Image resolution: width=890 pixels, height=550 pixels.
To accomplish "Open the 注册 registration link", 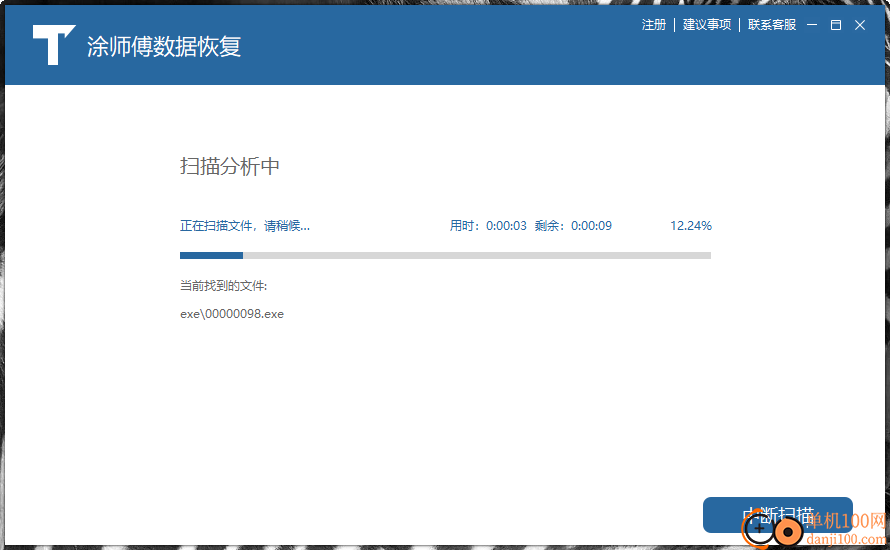I will coord(653,24).
